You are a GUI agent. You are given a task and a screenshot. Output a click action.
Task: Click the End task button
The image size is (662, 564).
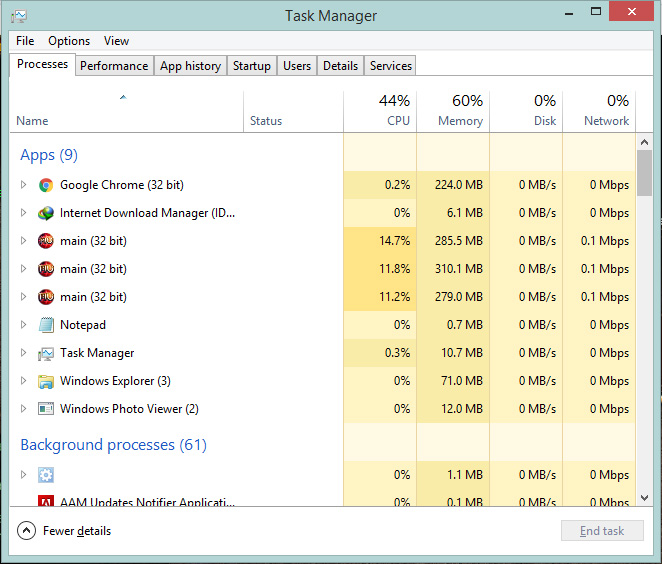[602, 531]
